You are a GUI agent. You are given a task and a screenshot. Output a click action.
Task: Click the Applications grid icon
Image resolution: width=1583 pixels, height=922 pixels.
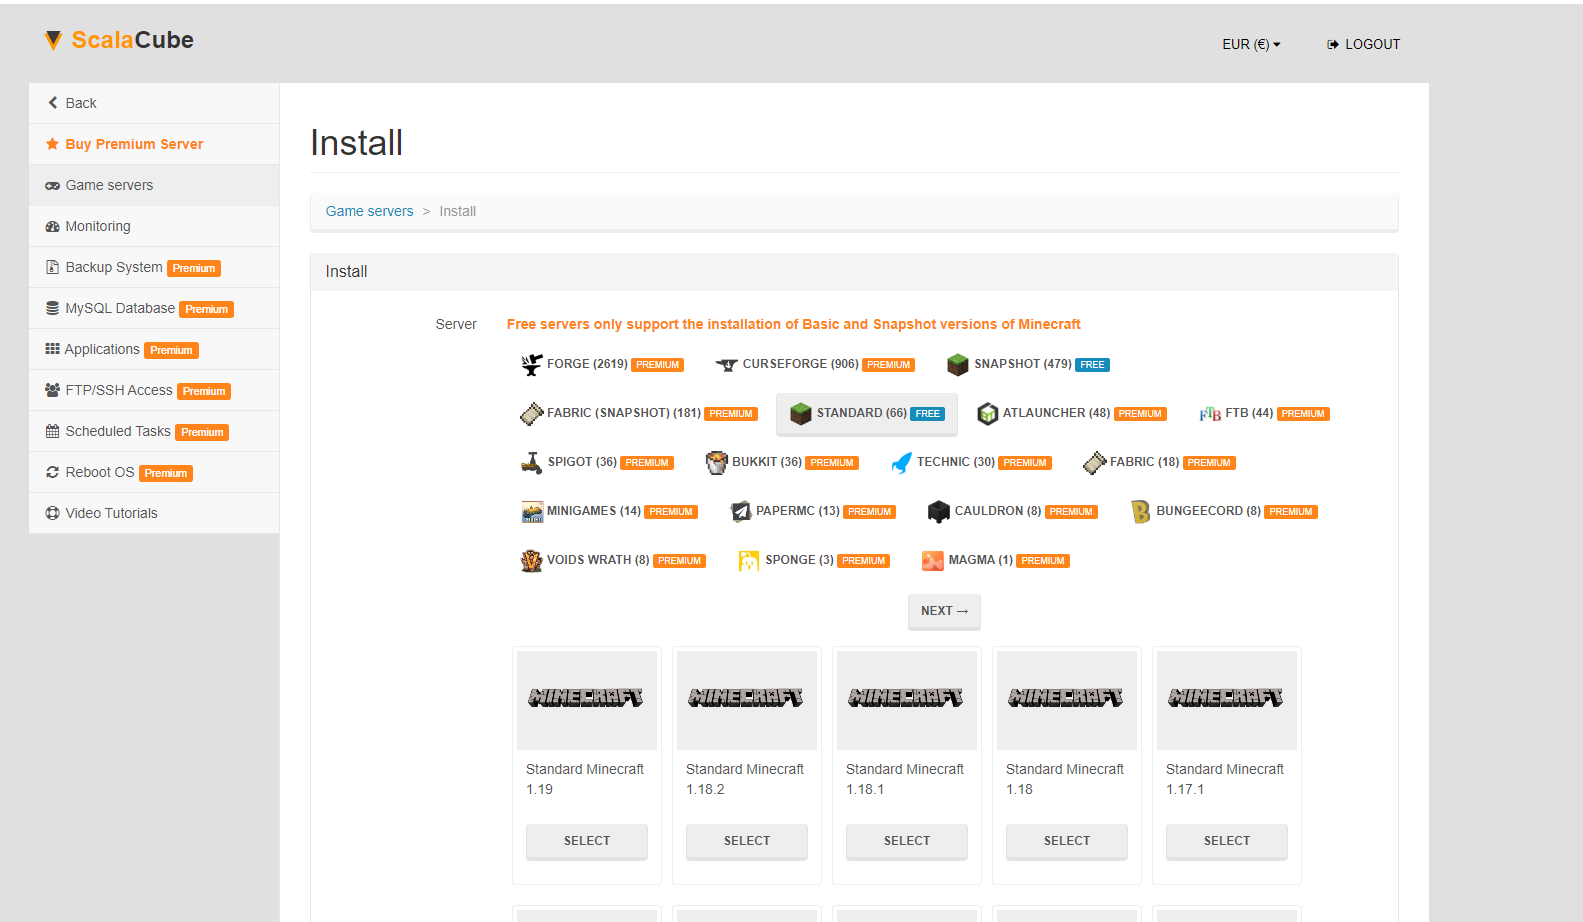click(53, 349)
